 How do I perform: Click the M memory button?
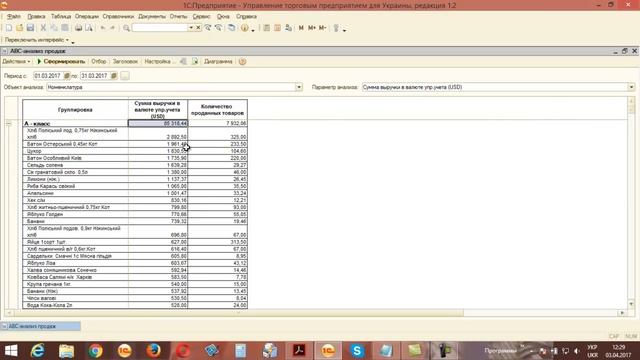[301, 28]
